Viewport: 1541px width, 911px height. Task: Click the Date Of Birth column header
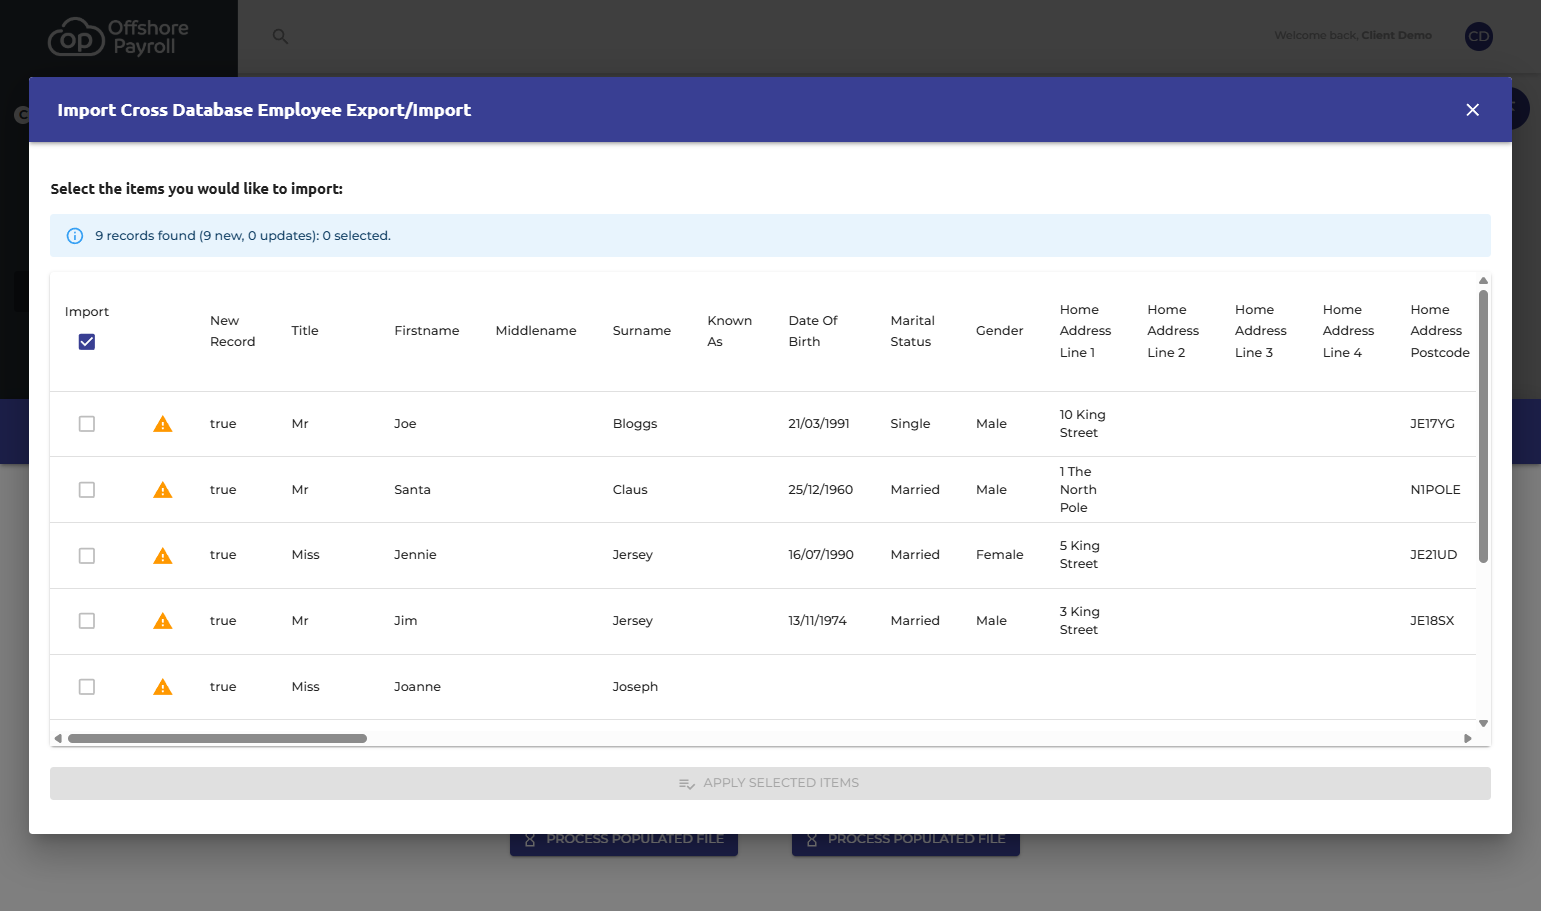tap(813, 331)
